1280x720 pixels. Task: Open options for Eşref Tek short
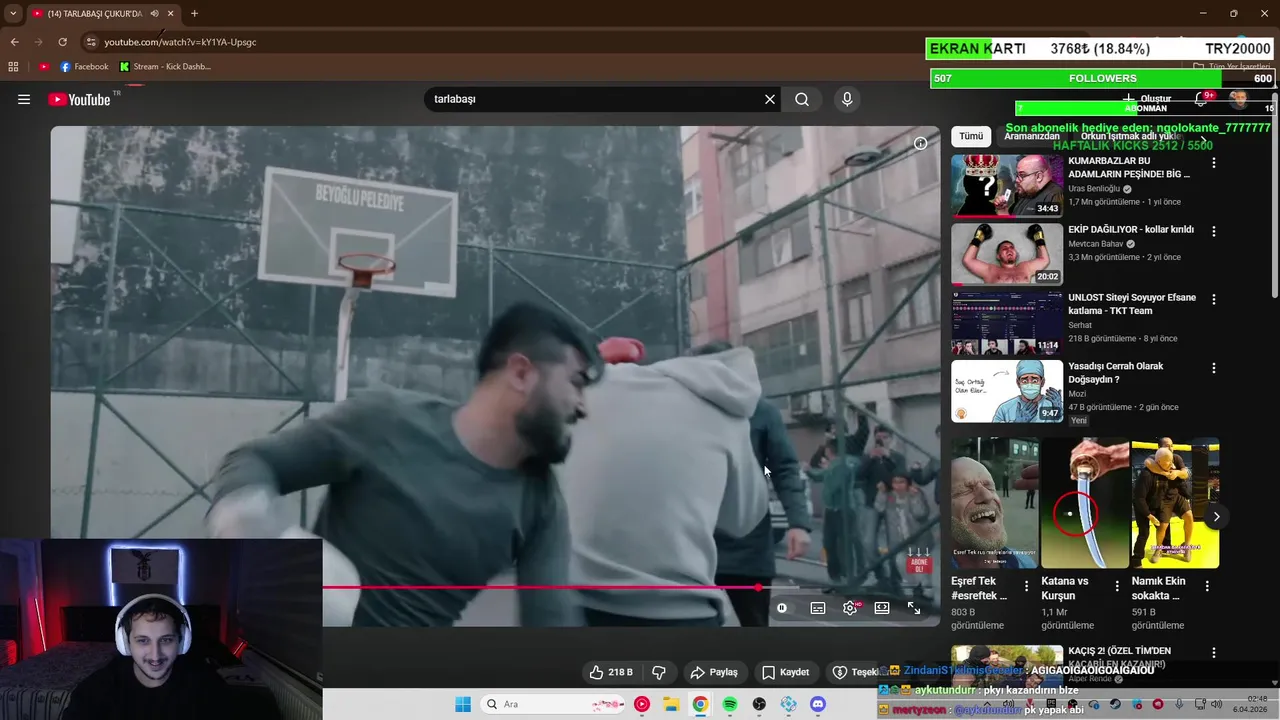1026,587
